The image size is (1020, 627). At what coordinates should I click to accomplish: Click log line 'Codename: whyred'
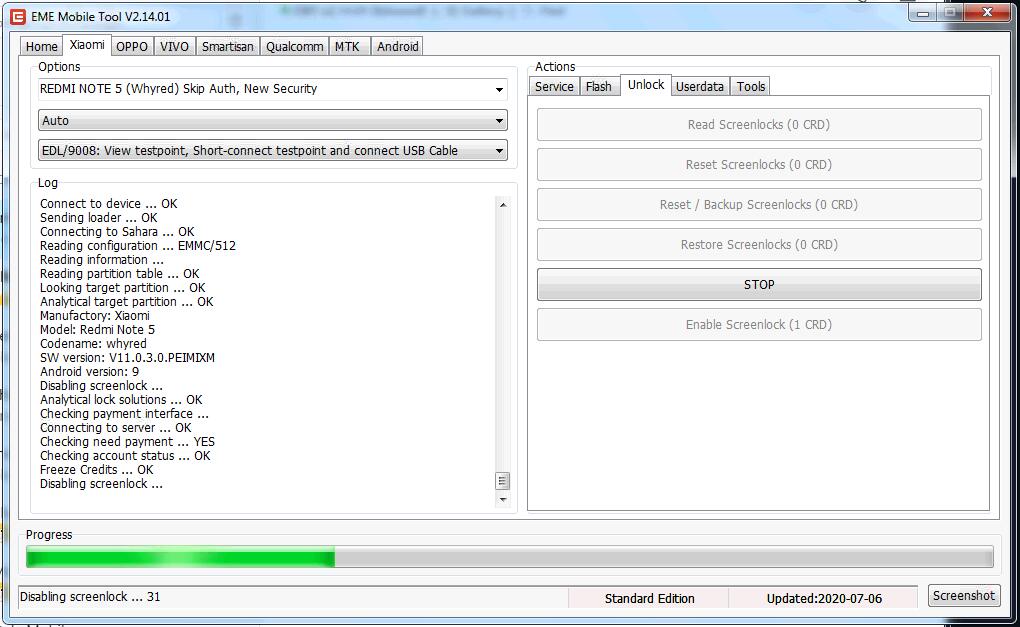click(93, 343)
